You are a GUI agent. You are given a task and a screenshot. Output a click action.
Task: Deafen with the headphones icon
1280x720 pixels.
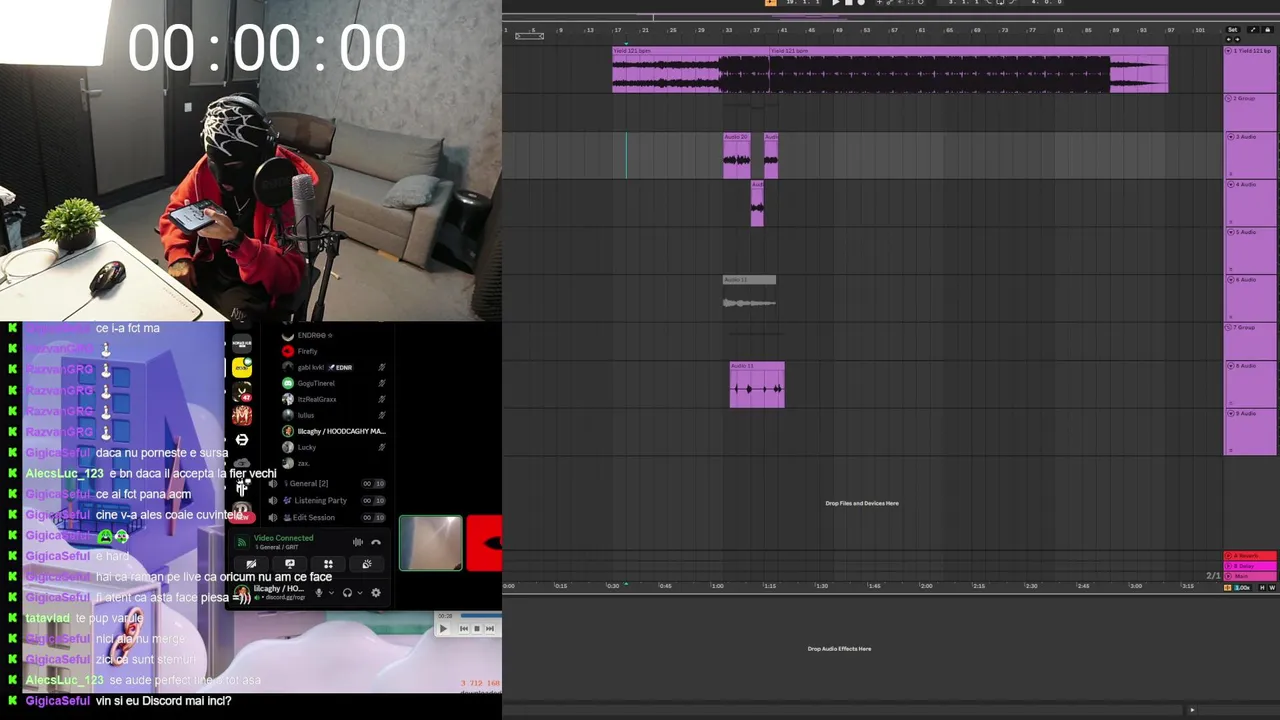click(x=347, y=593)
